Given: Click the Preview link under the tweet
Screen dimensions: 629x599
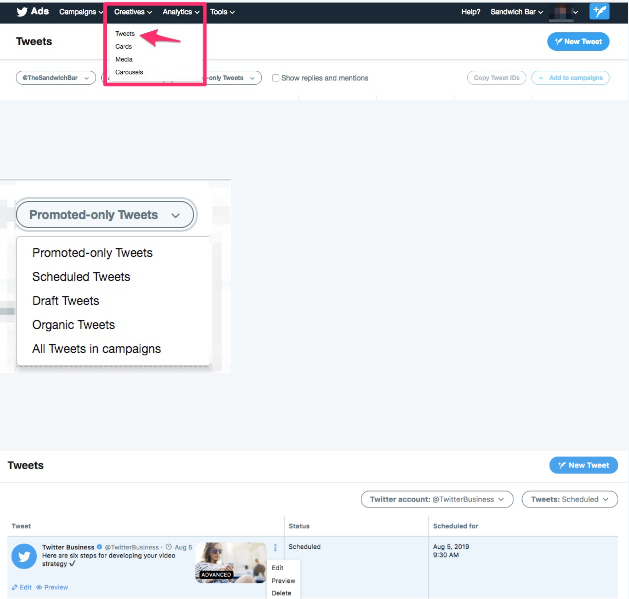Looking at the screenshot, I should point(52,587).
